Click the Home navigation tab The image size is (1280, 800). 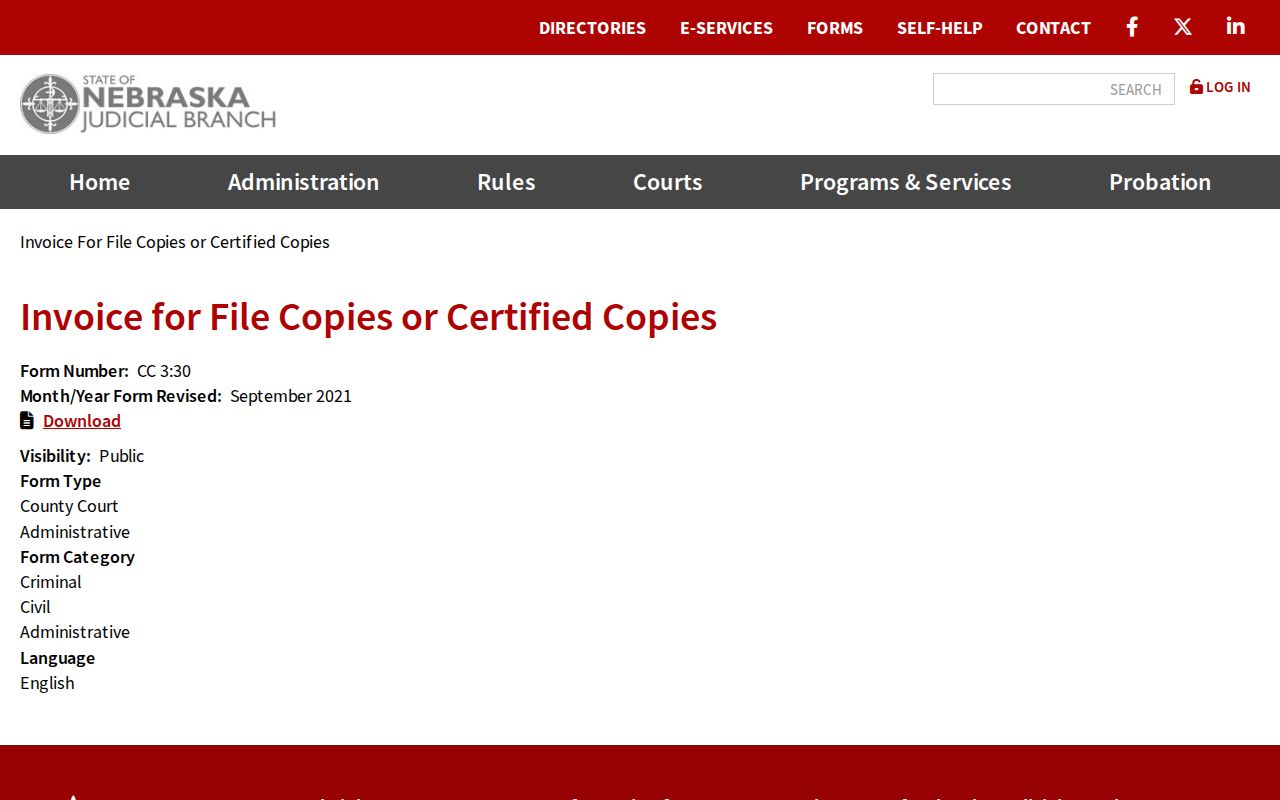click(x=99, y=182)
